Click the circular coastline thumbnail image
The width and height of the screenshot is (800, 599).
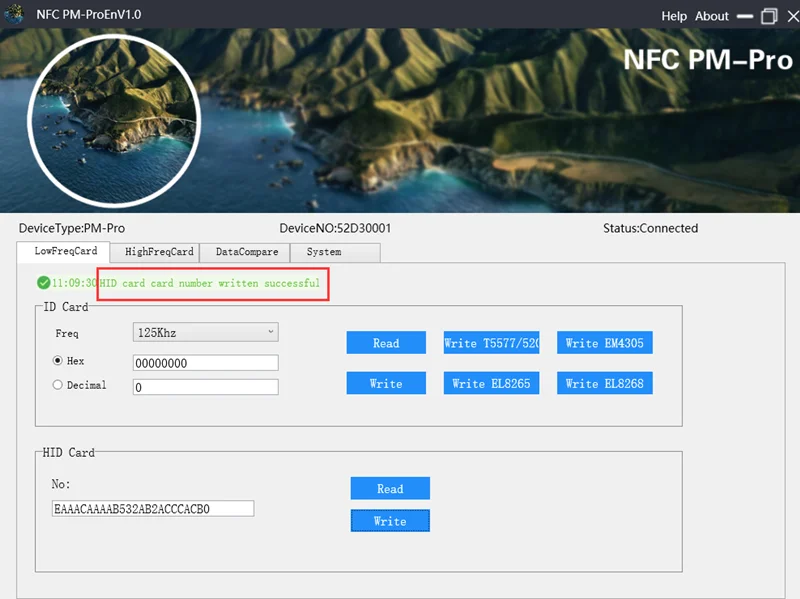[114, 121]
